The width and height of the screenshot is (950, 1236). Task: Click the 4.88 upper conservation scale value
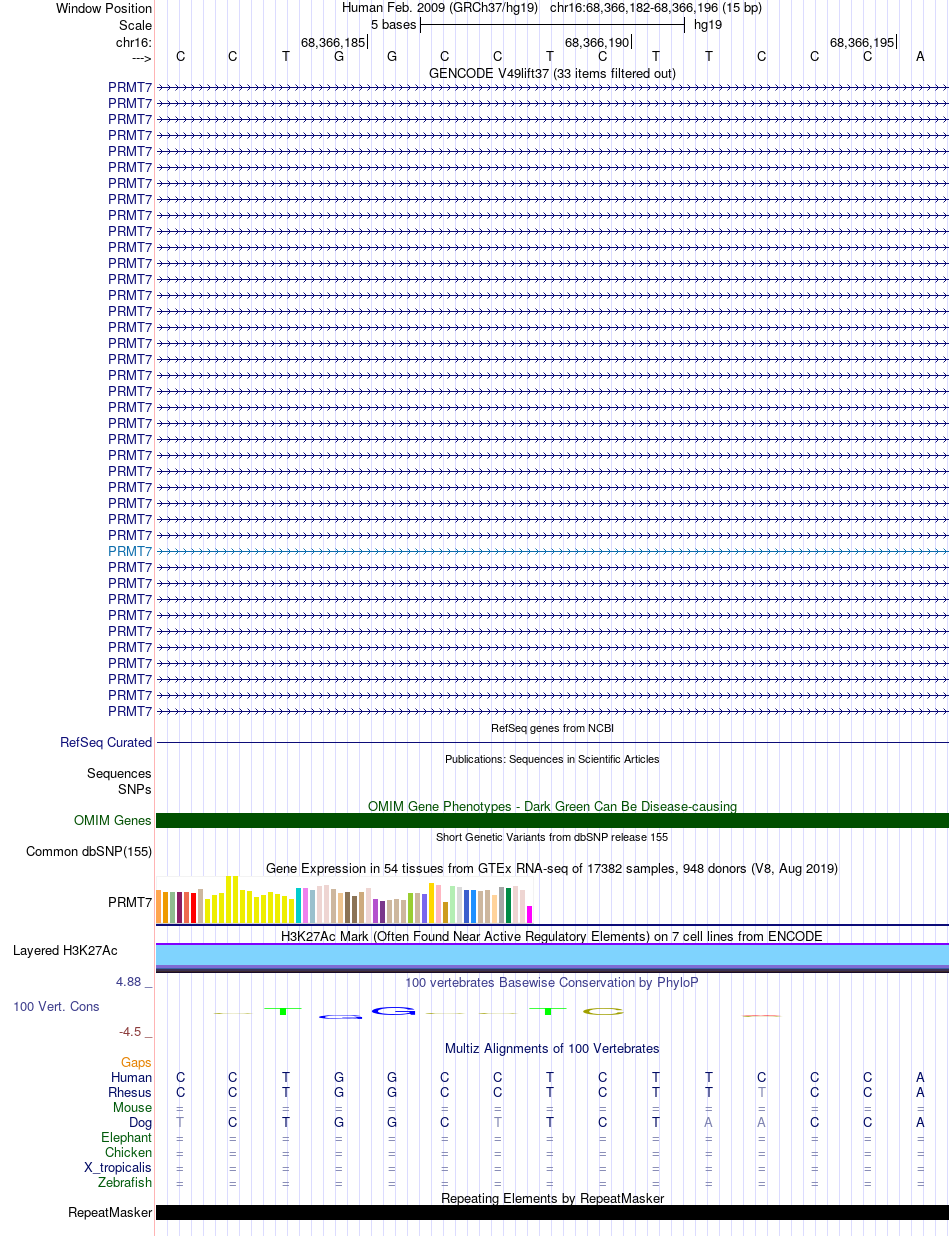click(x=130, y=982)
